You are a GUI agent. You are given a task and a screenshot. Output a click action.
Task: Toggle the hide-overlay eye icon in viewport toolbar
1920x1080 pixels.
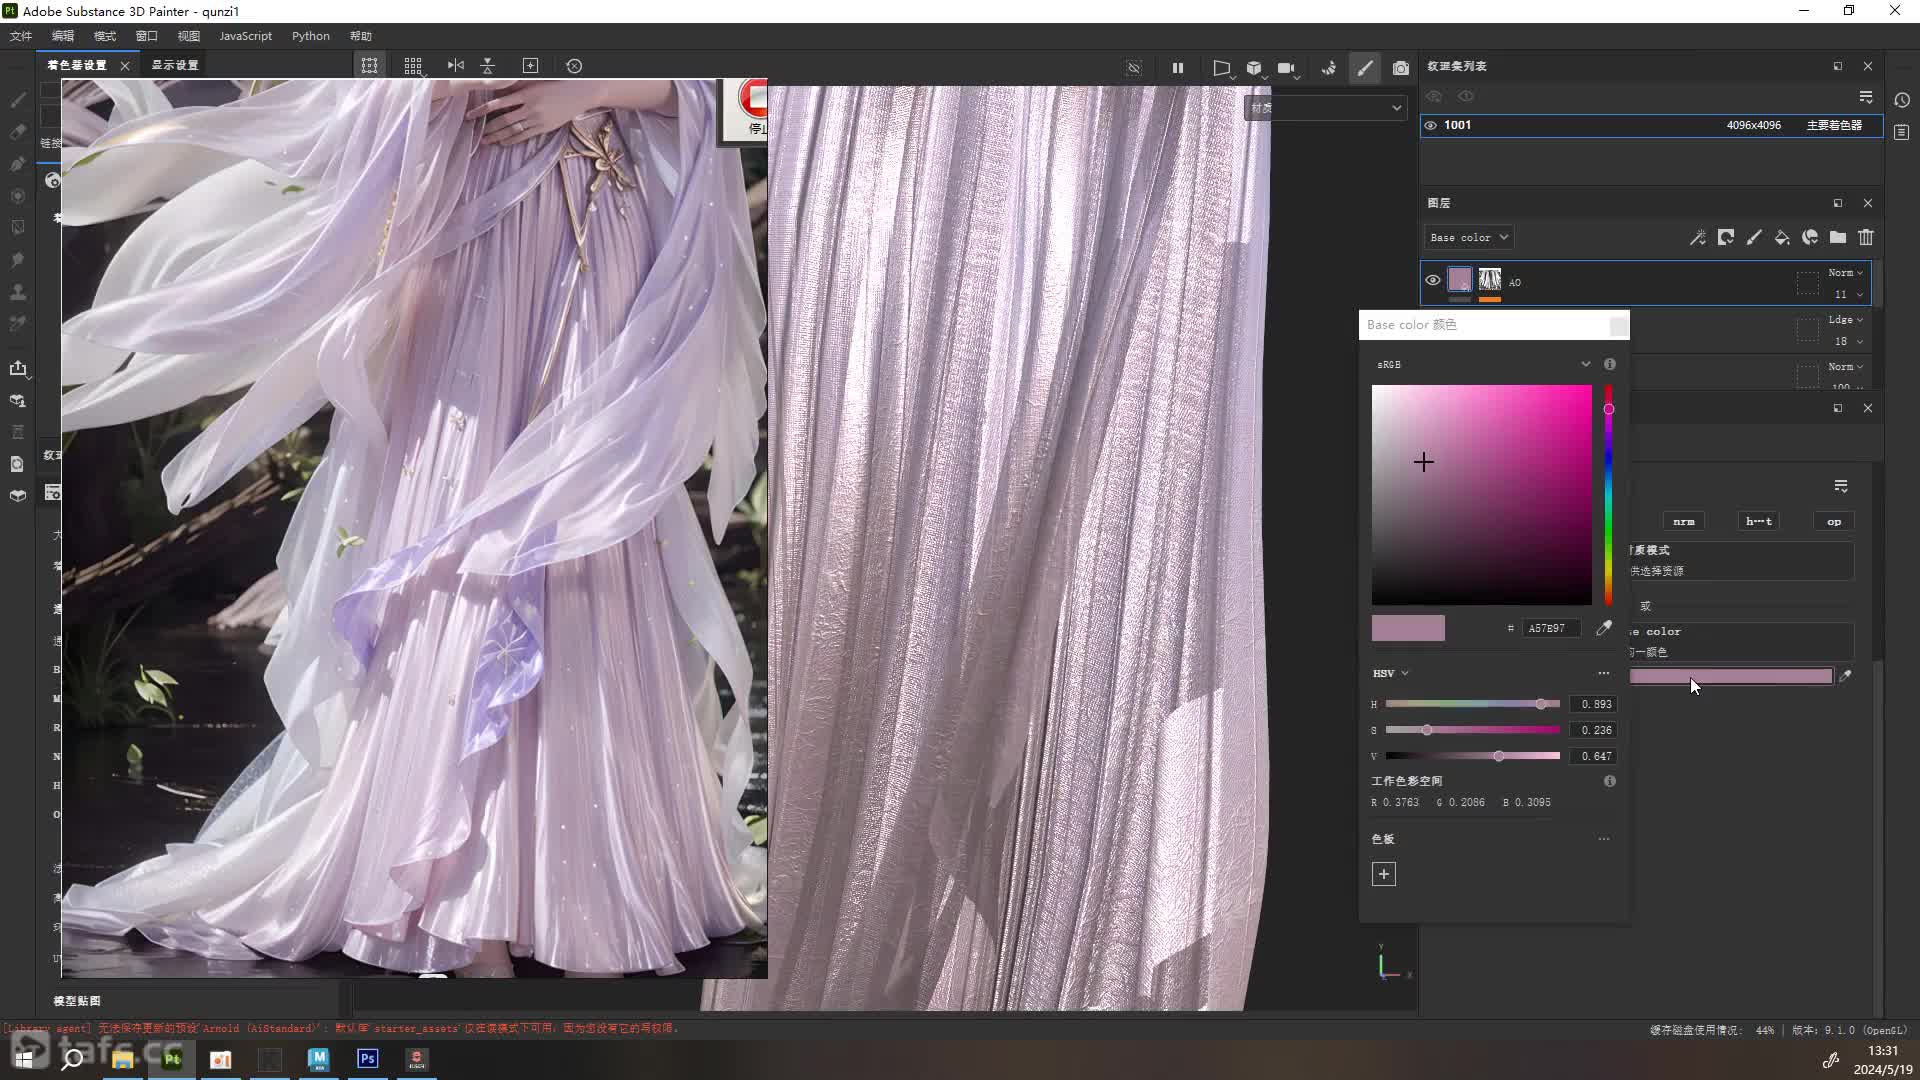[x=1134, y=68]
